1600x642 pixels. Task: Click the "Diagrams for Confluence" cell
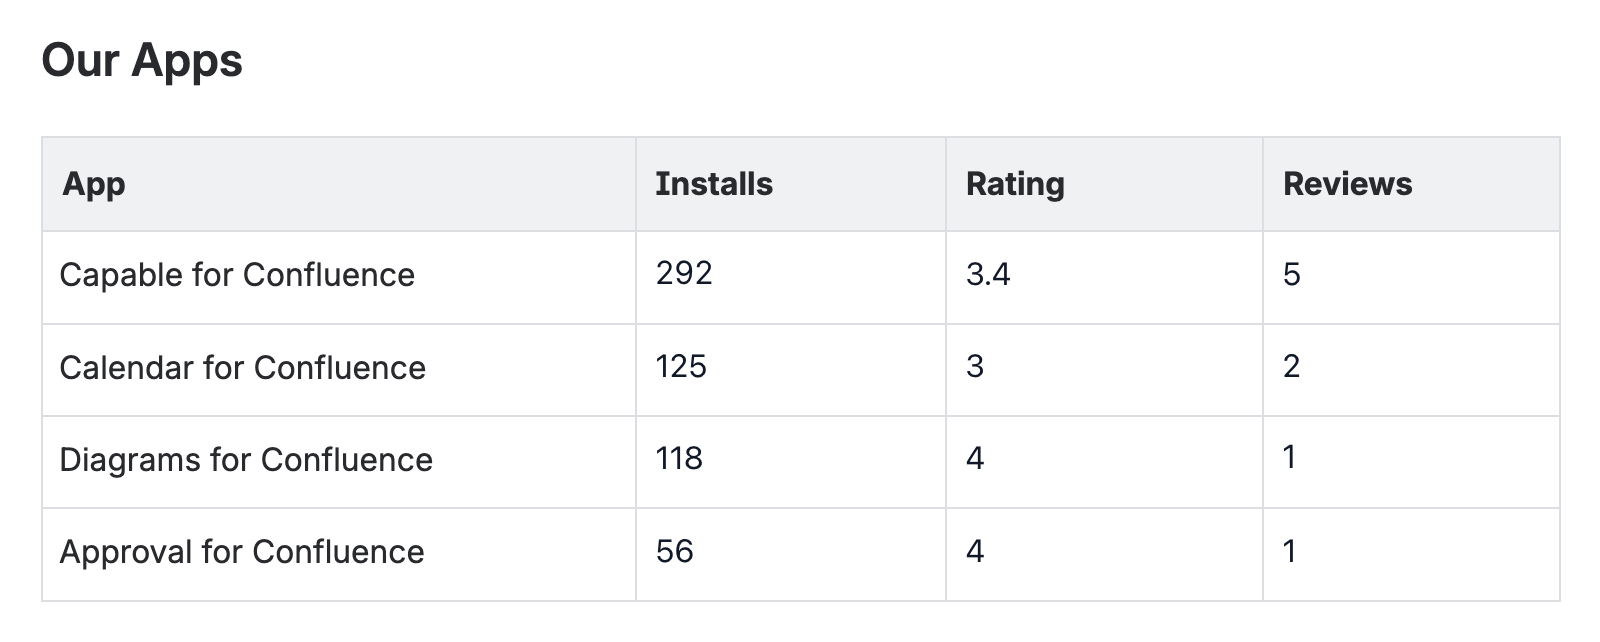coord(246,460)
